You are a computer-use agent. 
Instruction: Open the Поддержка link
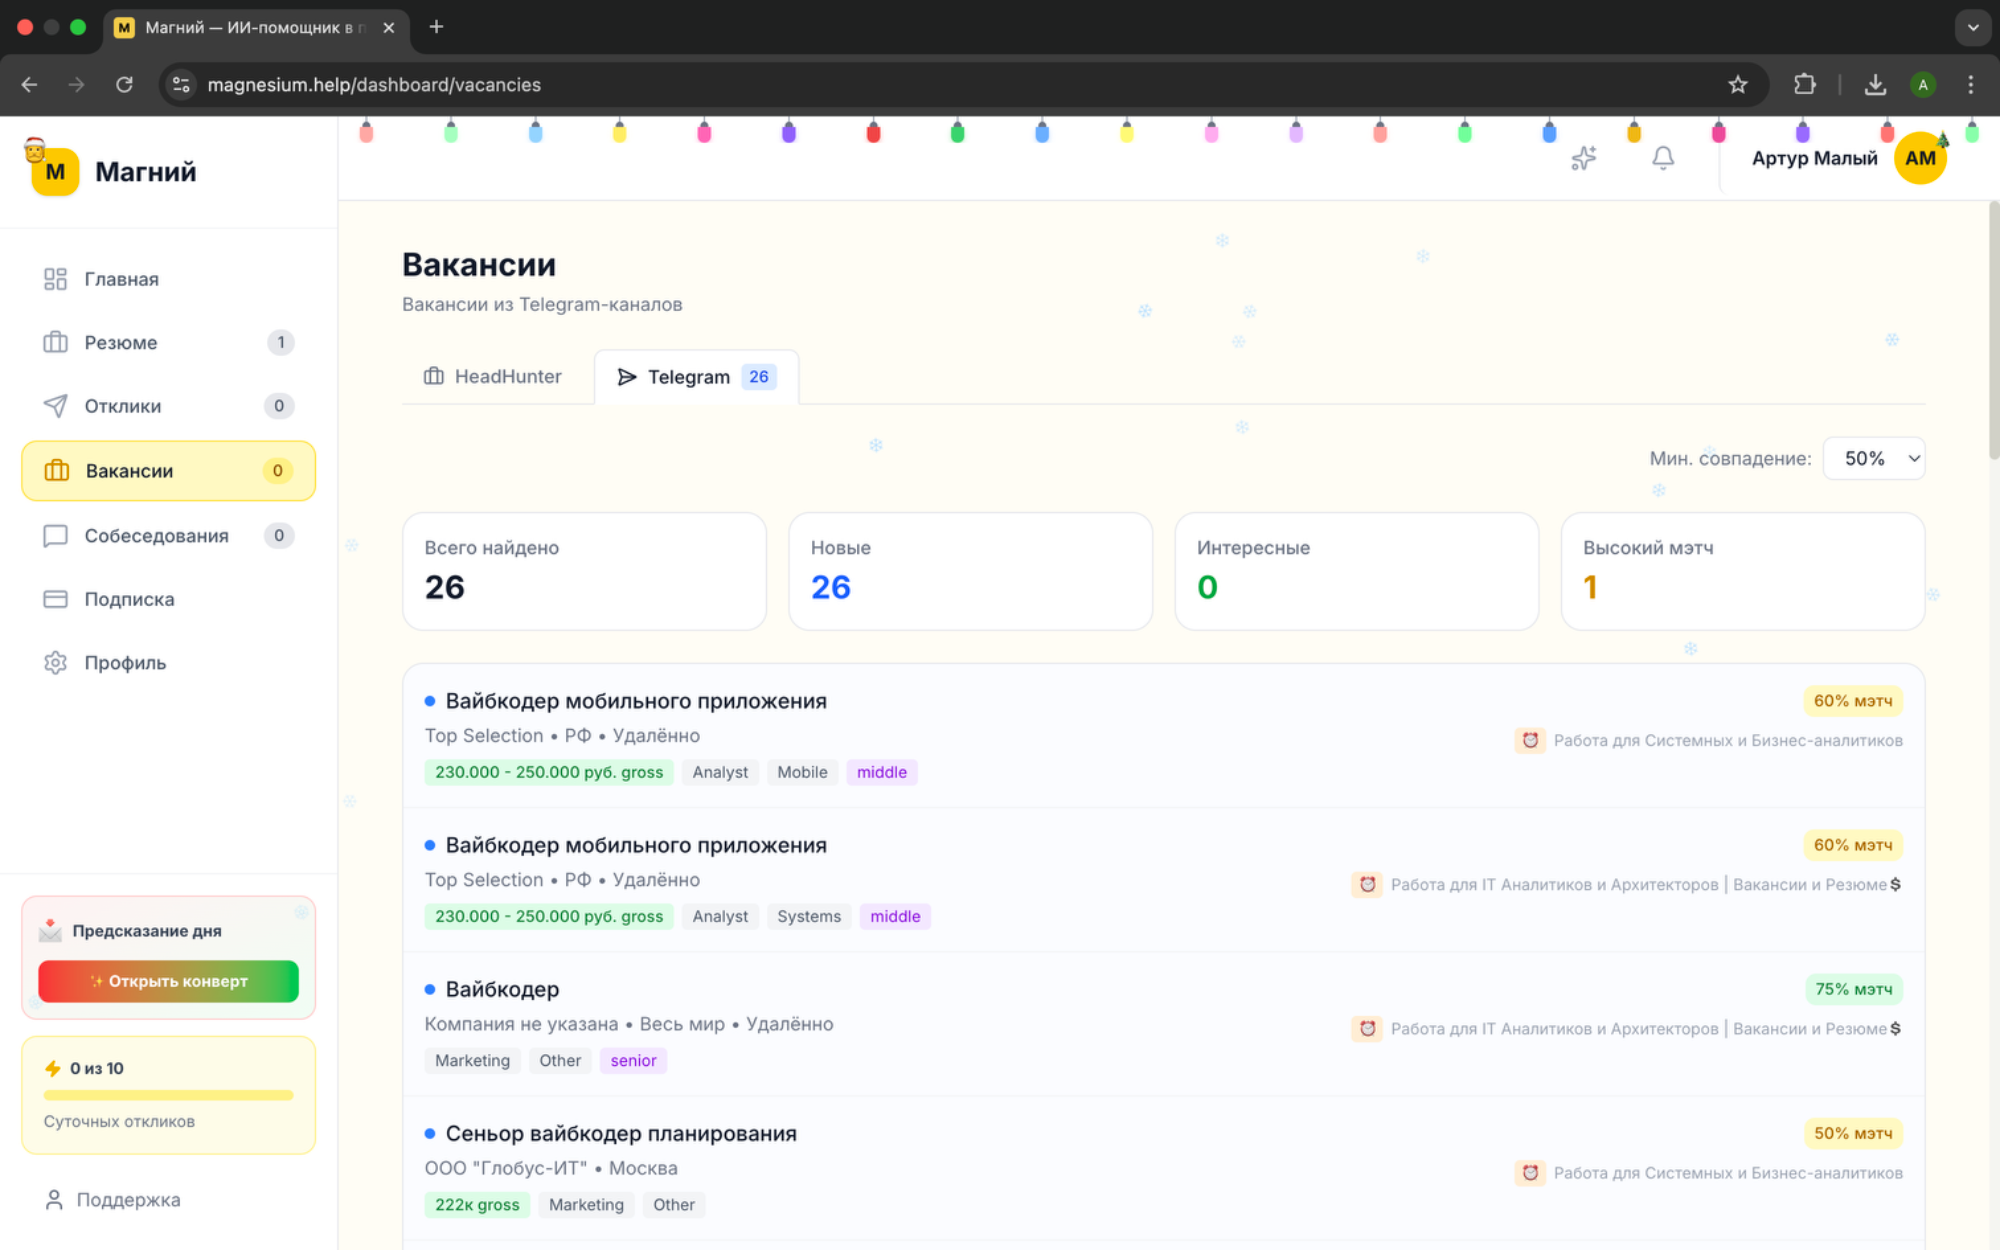[128, 1200]
